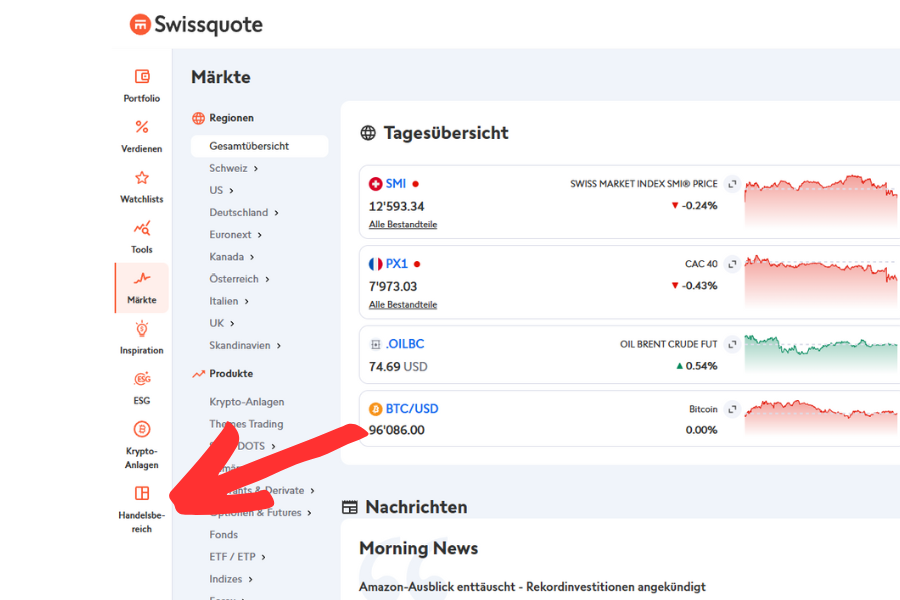Click the Morning News heading
This screenshot has width=900, height=600.
(418, 548)
